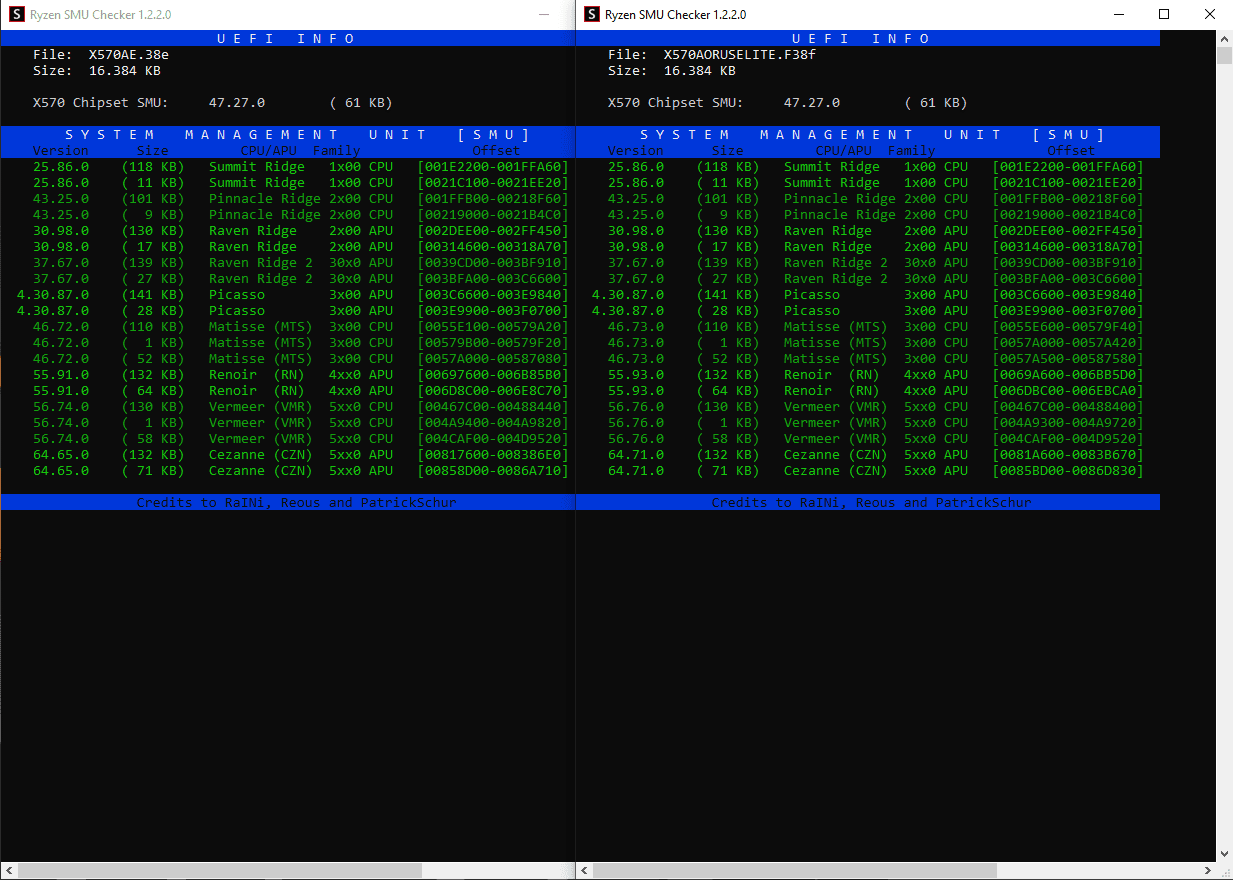Click offset [00579B00-00579F20] in the left window

[x=493, y=343]
